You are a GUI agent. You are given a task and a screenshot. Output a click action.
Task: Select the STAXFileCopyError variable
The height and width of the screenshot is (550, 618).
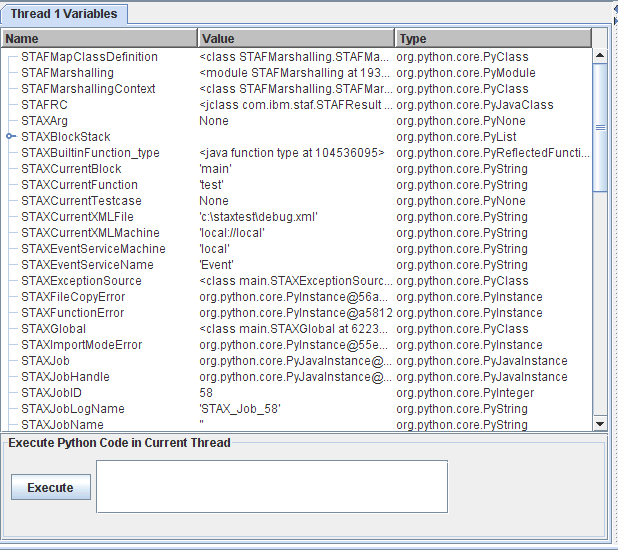pyautogui.click(x=73, y=296)
